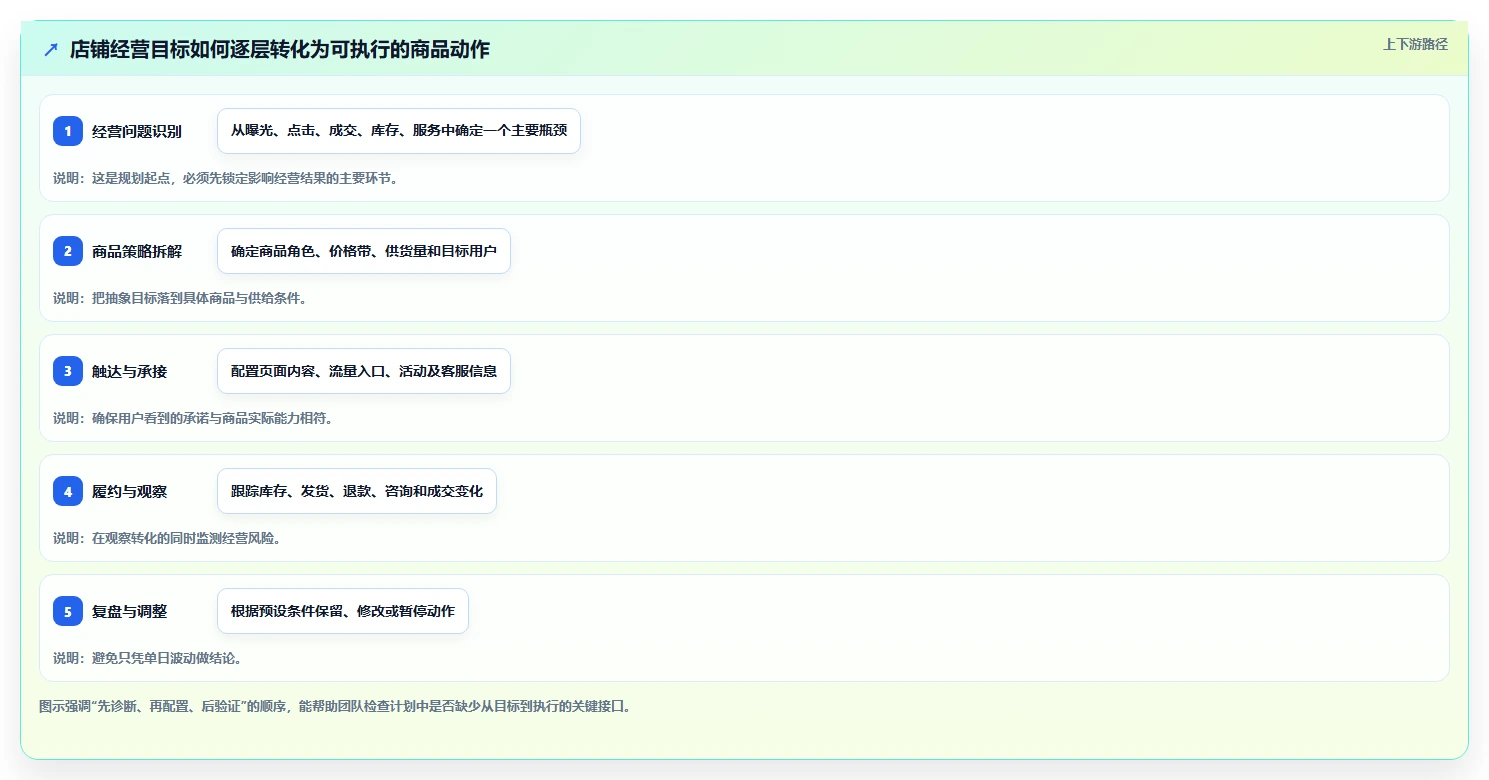Click the 经营问题识别 step label
The image size is (1489, 780).
coord(137,131)
